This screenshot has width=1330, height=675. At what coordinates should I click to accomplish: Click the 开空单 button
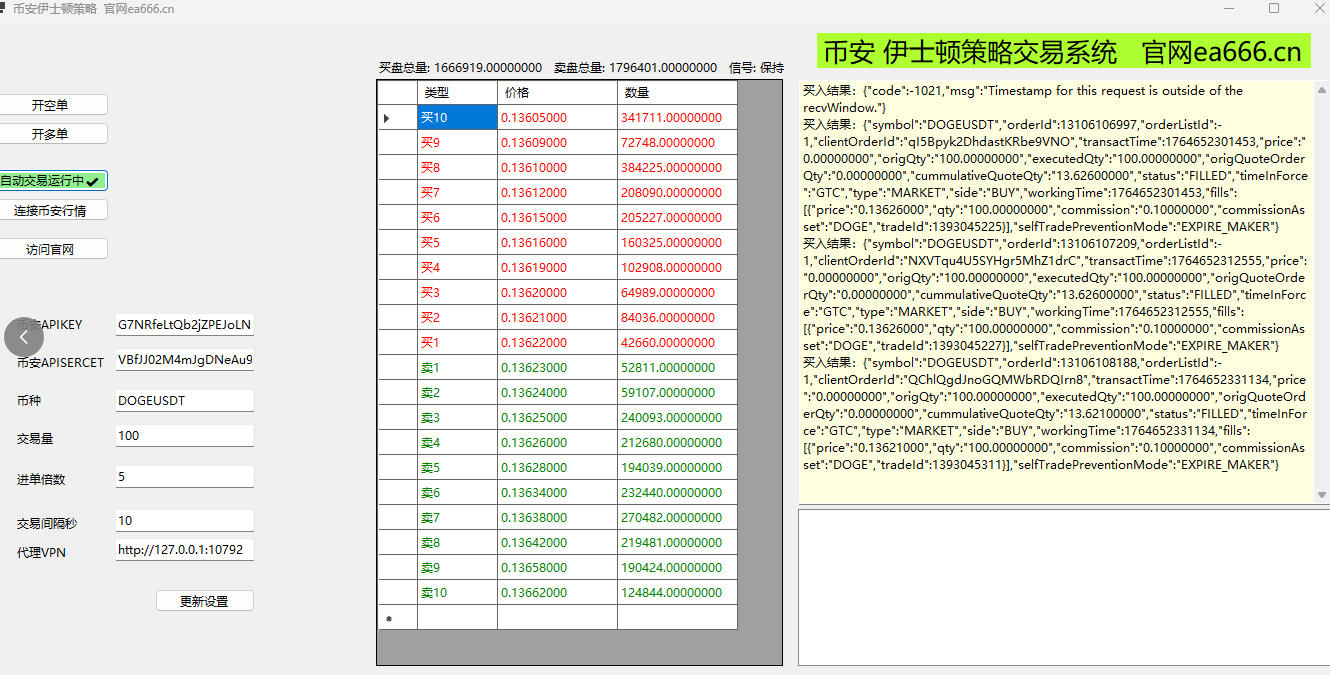(x=52, y=105)
